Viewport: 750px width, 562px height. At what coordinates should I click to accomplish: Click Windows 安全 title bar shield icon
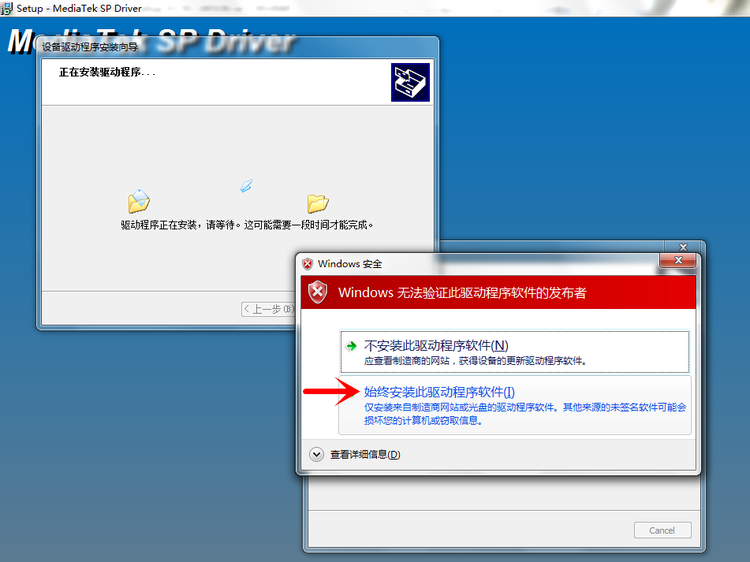click(308, 264)
